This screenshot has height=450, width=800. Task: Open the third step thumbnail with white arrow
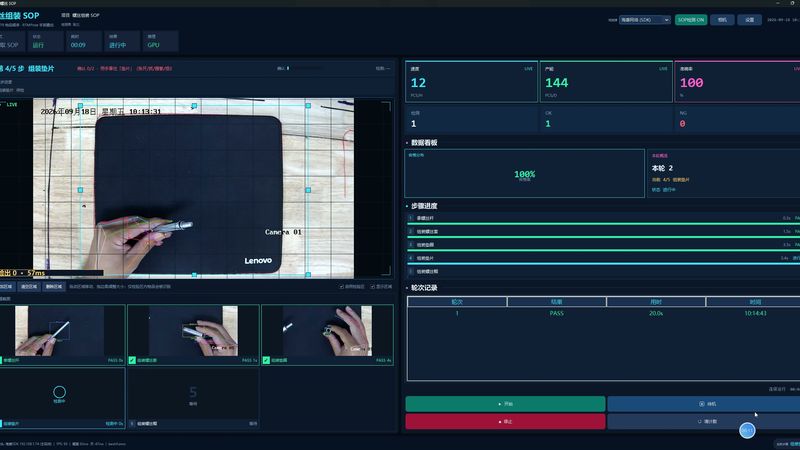328,335
